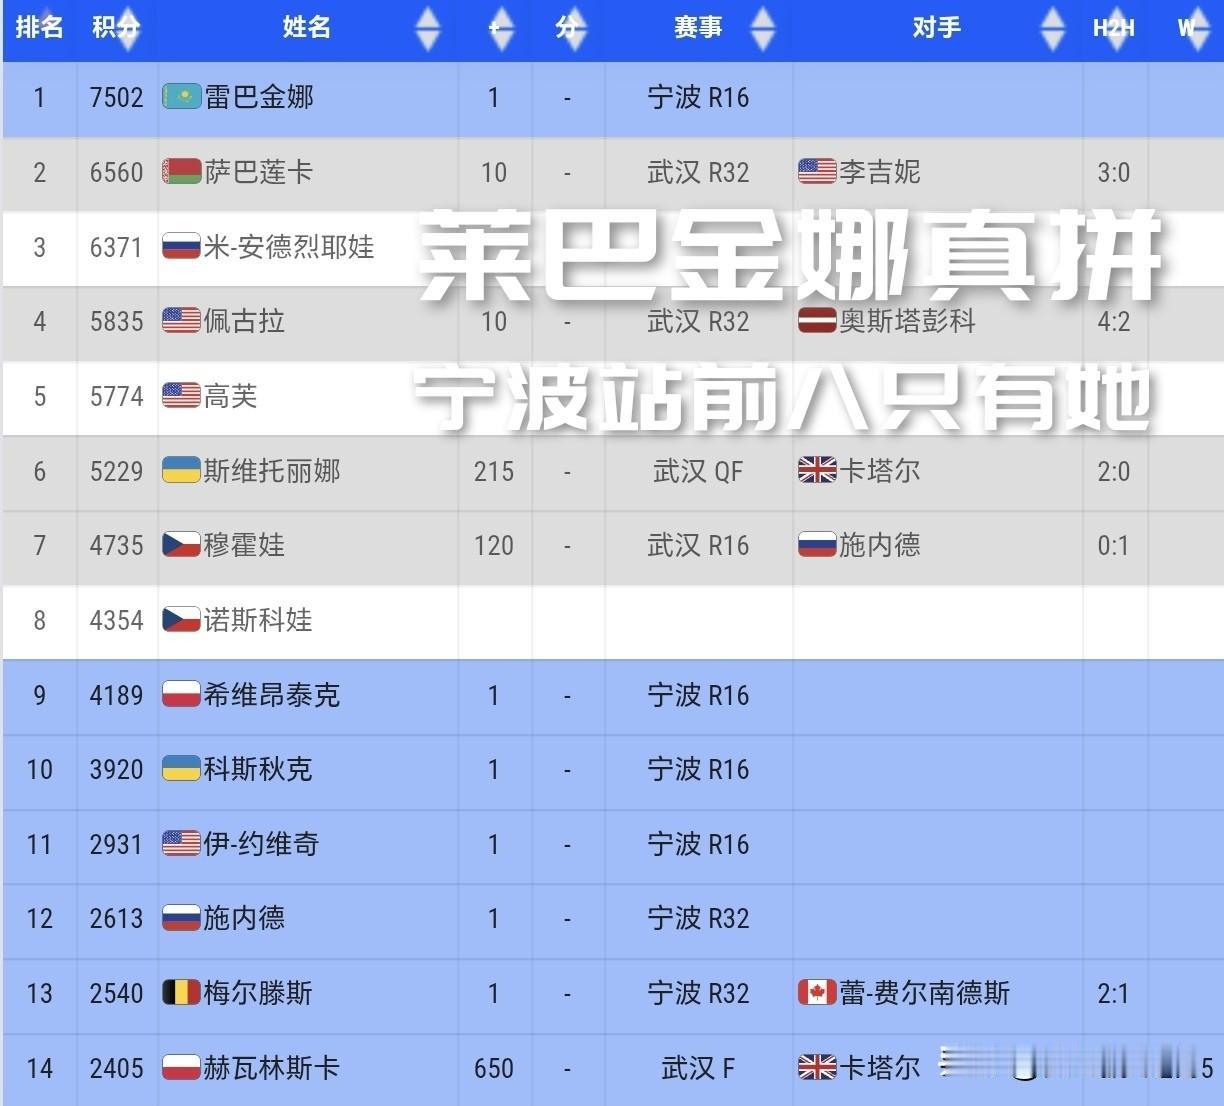Click 宁波 R16 event in 雷巴金娜 row

(698, 97)
